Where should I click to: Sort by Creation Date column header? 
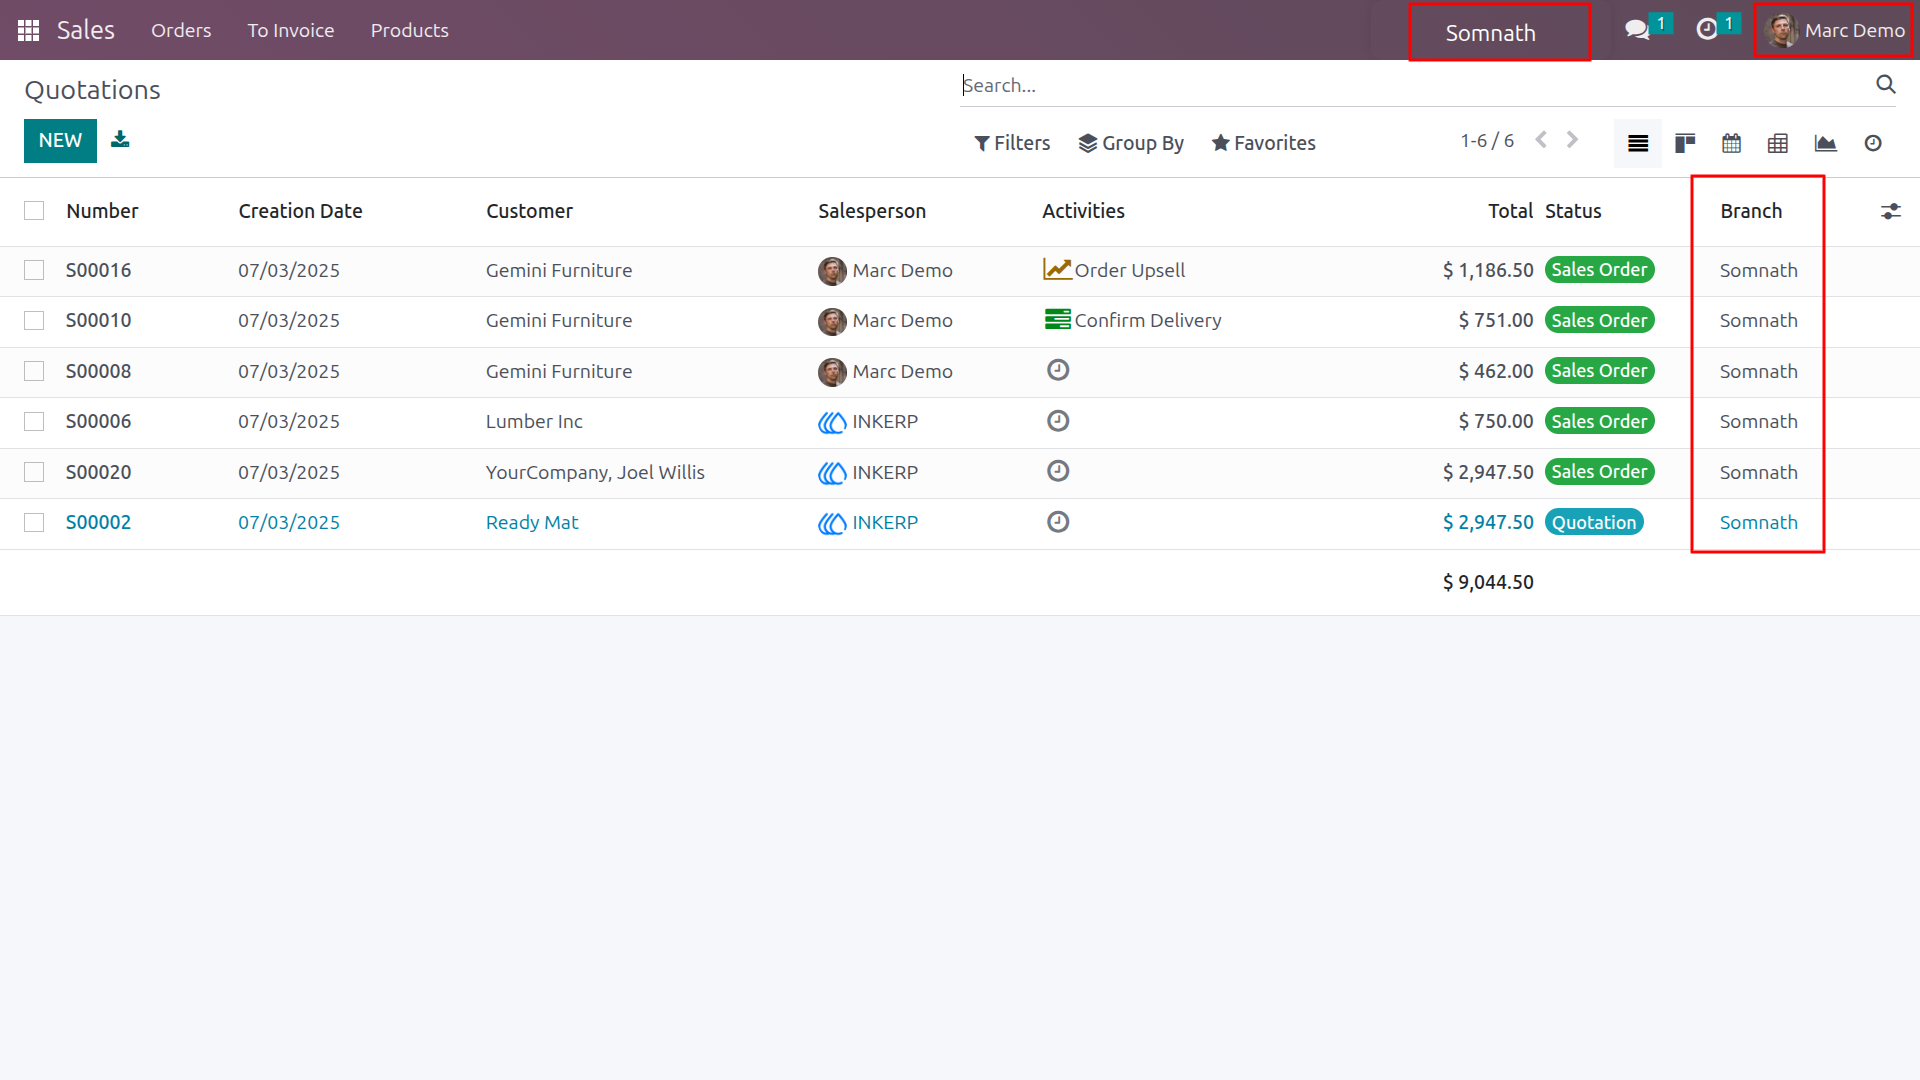pos(300,211)
